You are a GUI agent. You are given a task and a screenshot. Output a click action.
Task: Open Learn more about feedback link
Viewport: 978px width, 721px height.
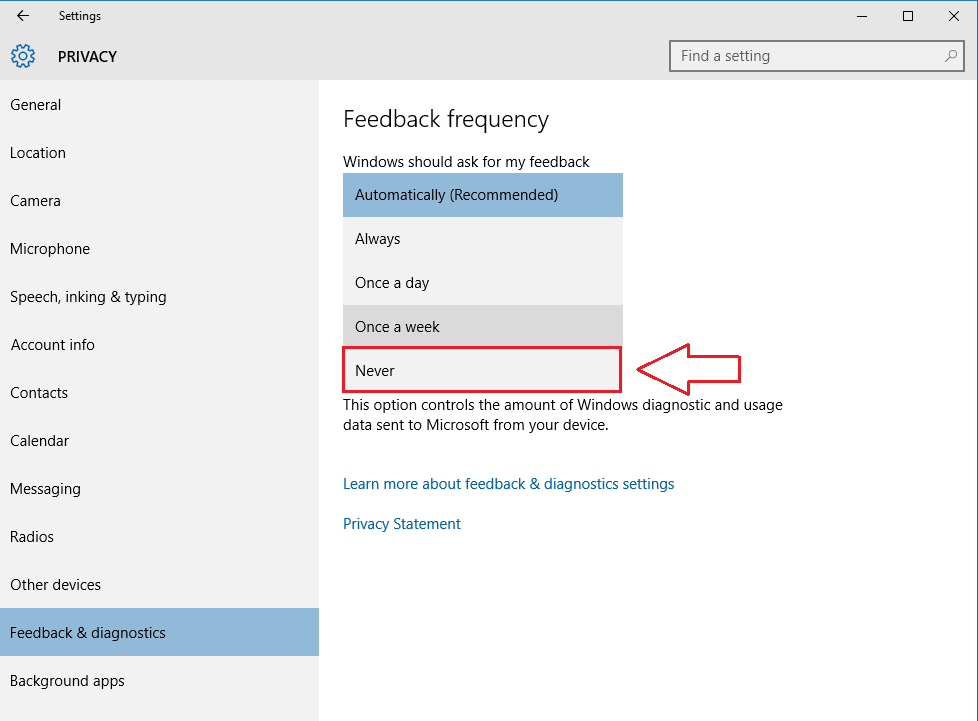pyautogui.click(x=508, y=484)
